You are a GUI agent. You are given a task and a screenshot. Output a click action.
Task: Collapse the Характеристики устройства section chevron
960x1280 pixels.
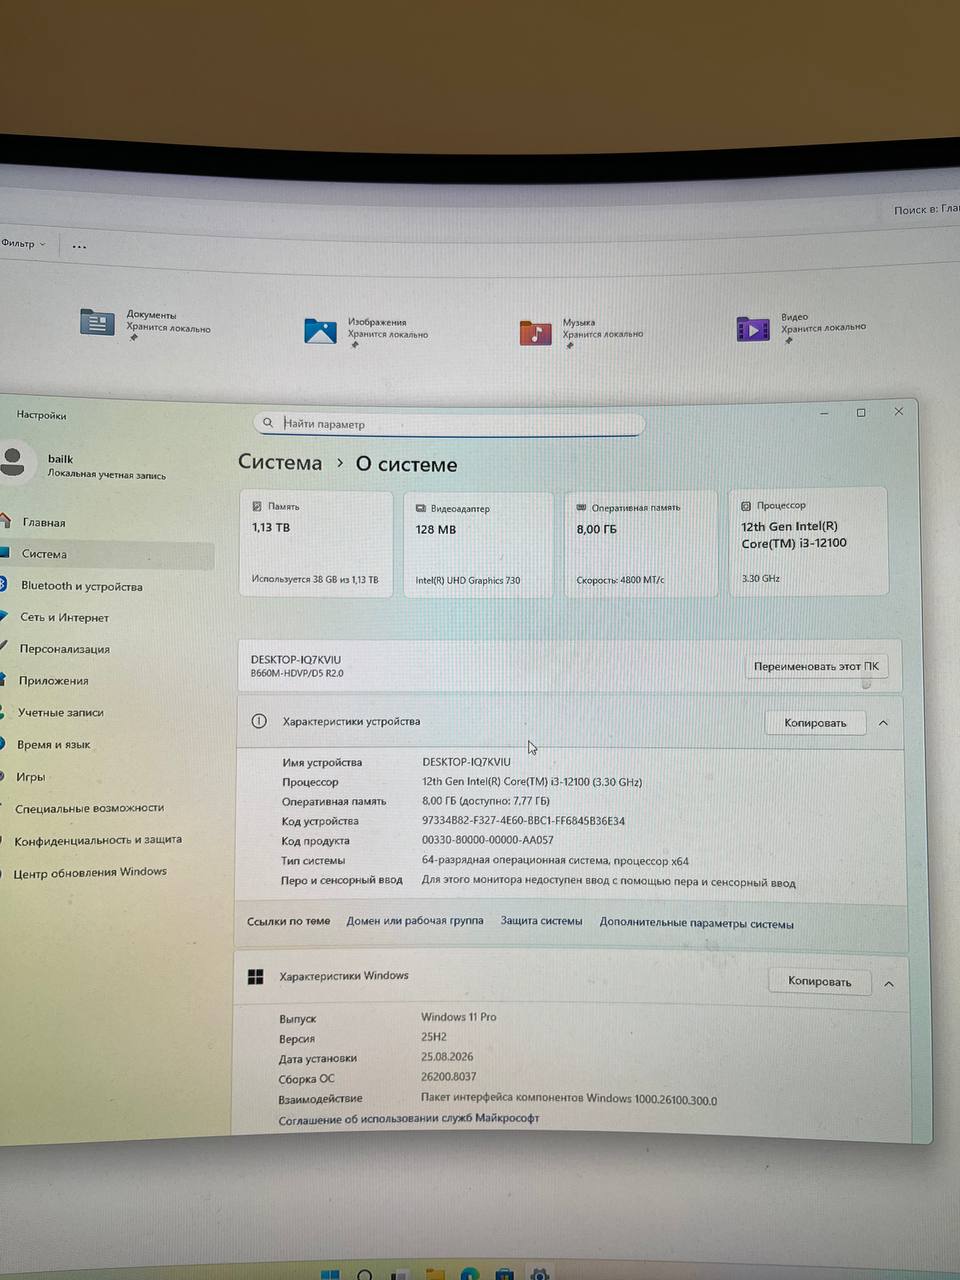(883, 723)
